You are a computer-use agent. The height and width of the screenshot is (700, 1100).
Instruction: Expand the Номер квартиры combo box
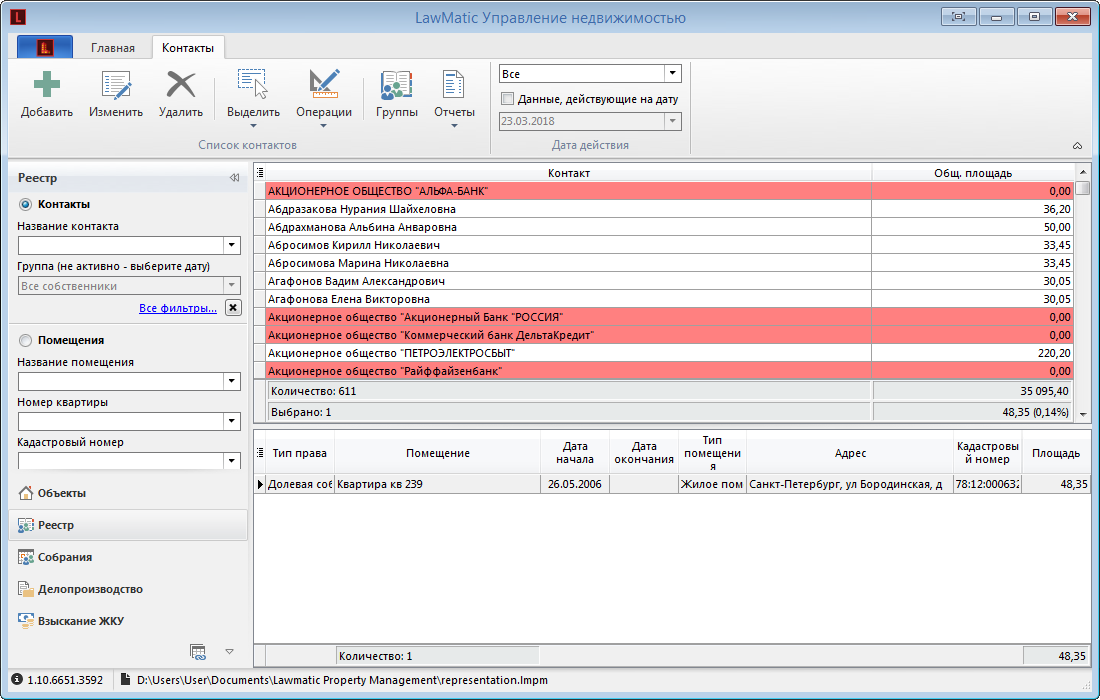point(232,422)
